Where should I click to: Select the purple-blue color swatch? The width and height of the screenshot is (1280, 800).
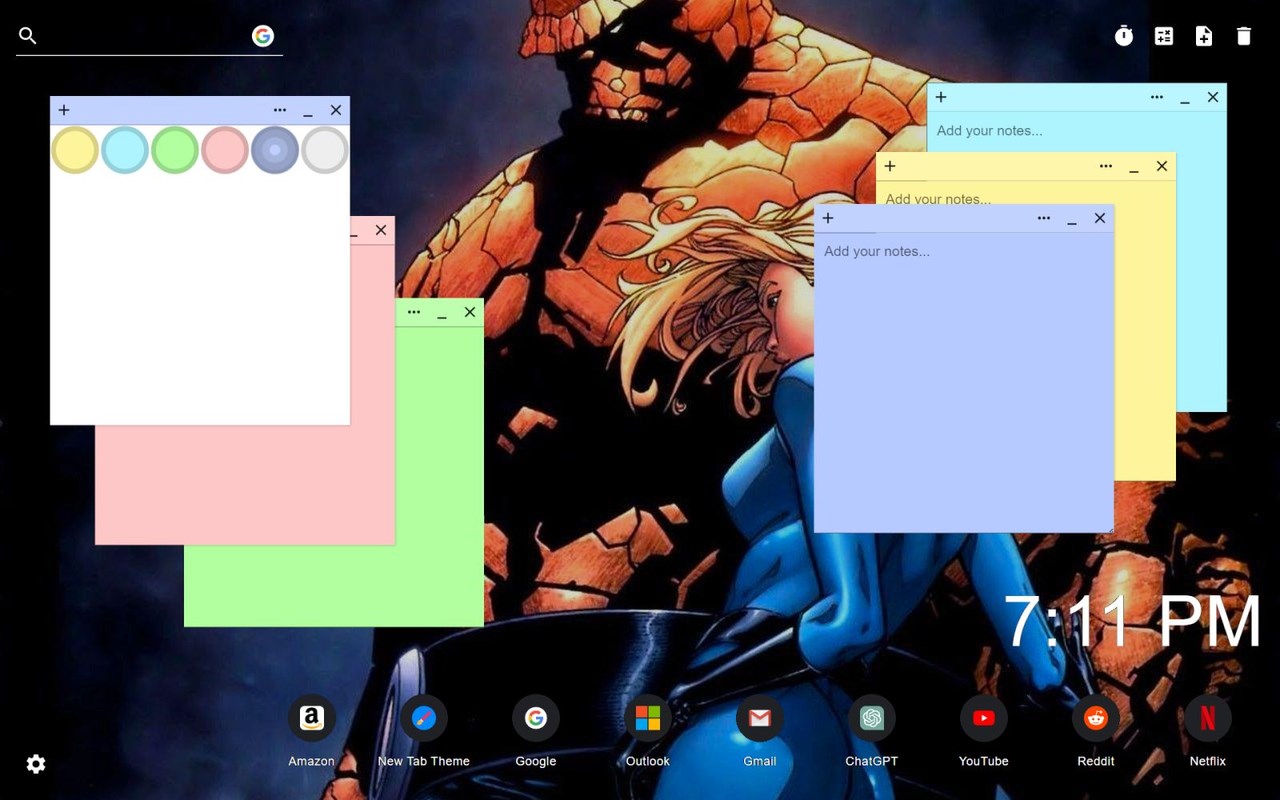coord(275,150)
